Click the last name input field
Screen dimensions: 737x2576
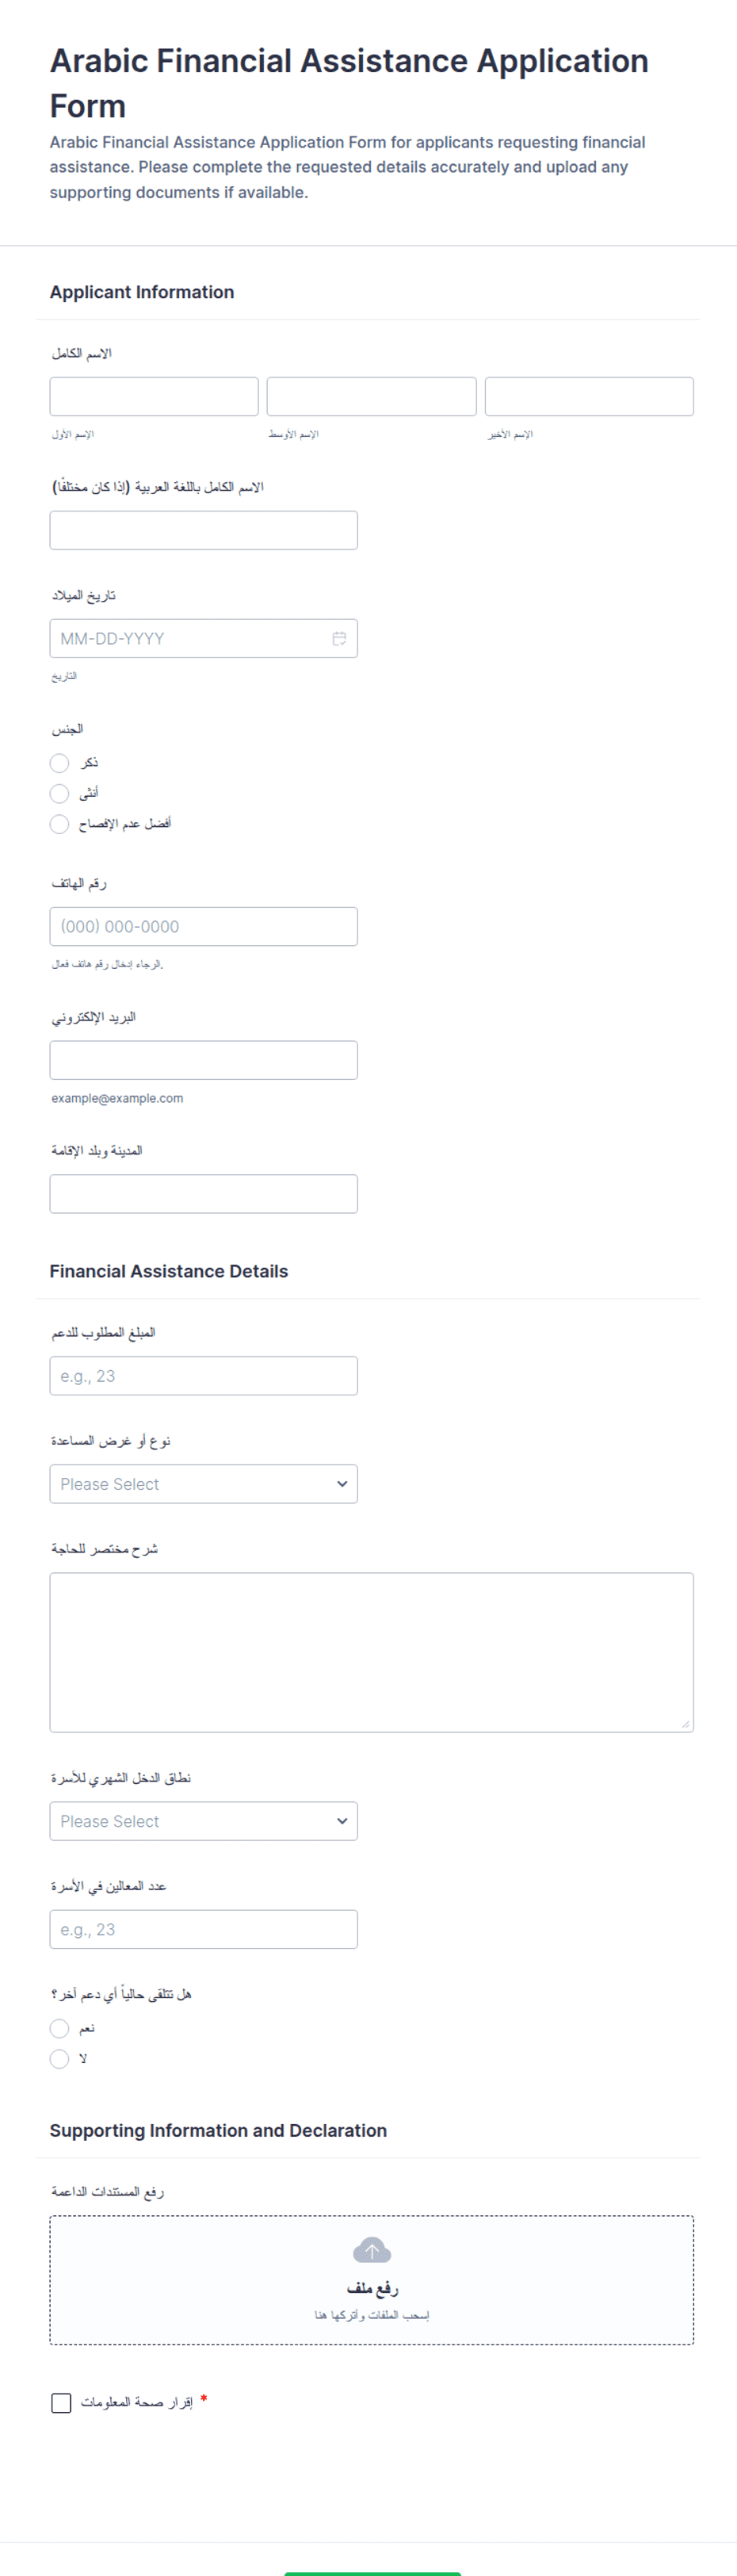pyautogui.click(x=589, y=396)
